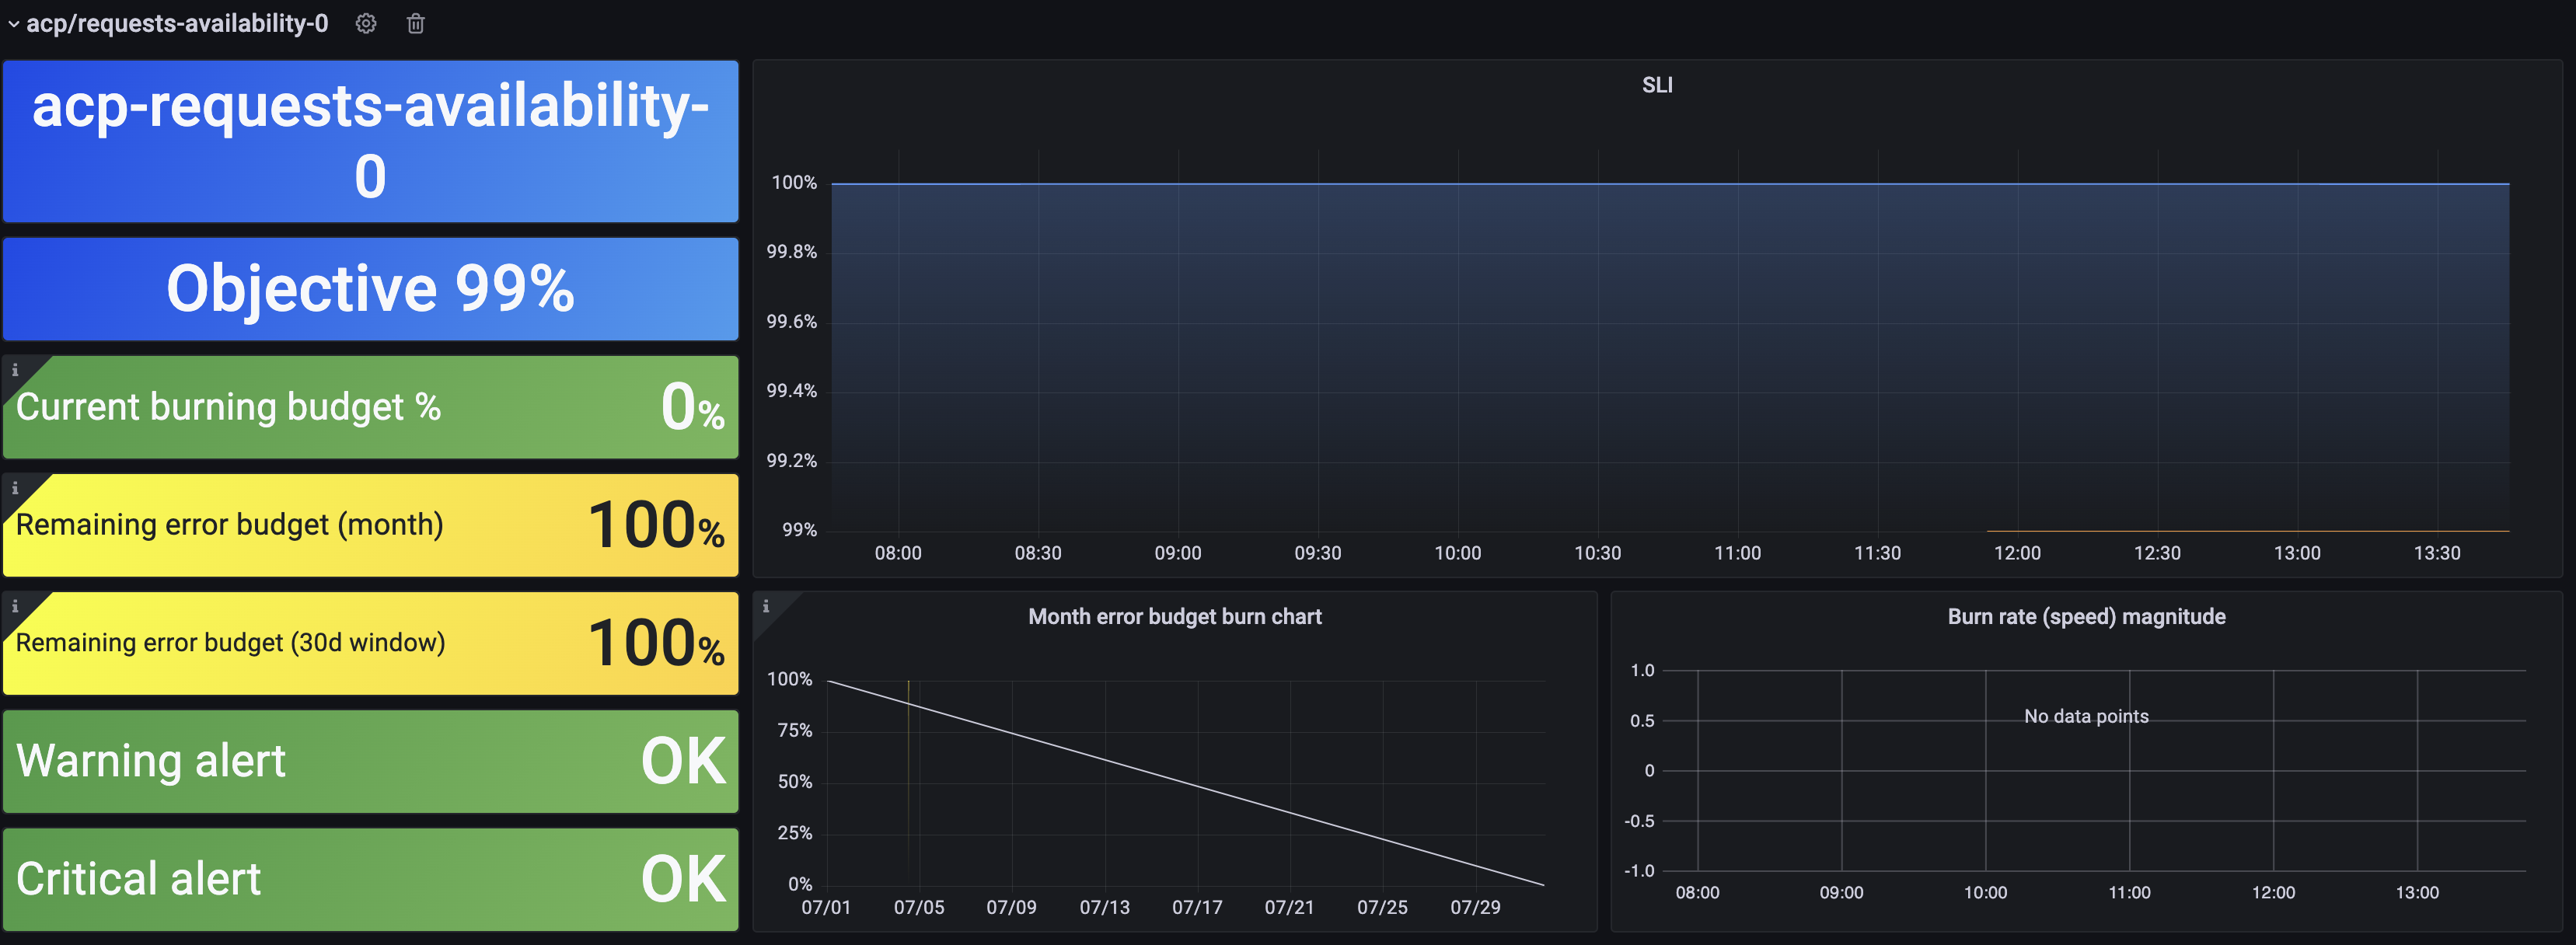Click the Warning alert OK panel

[x=370, y=761]
